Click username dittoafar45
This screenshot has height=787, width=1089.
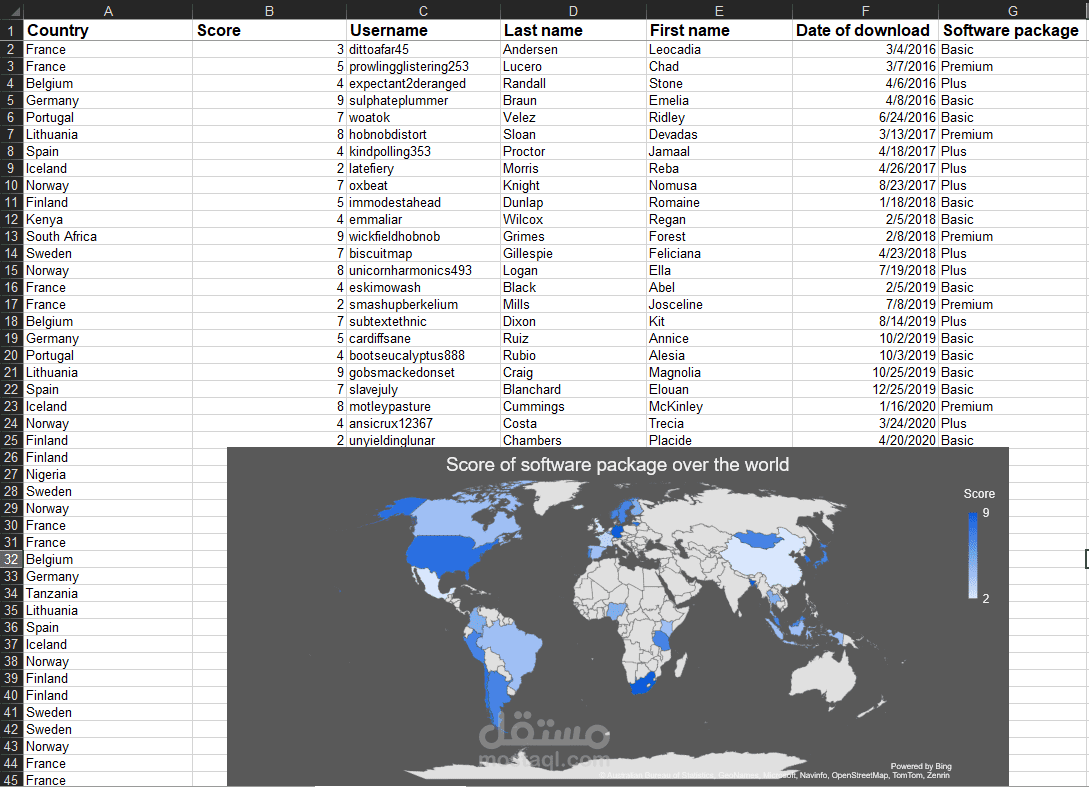coord(423,49)
